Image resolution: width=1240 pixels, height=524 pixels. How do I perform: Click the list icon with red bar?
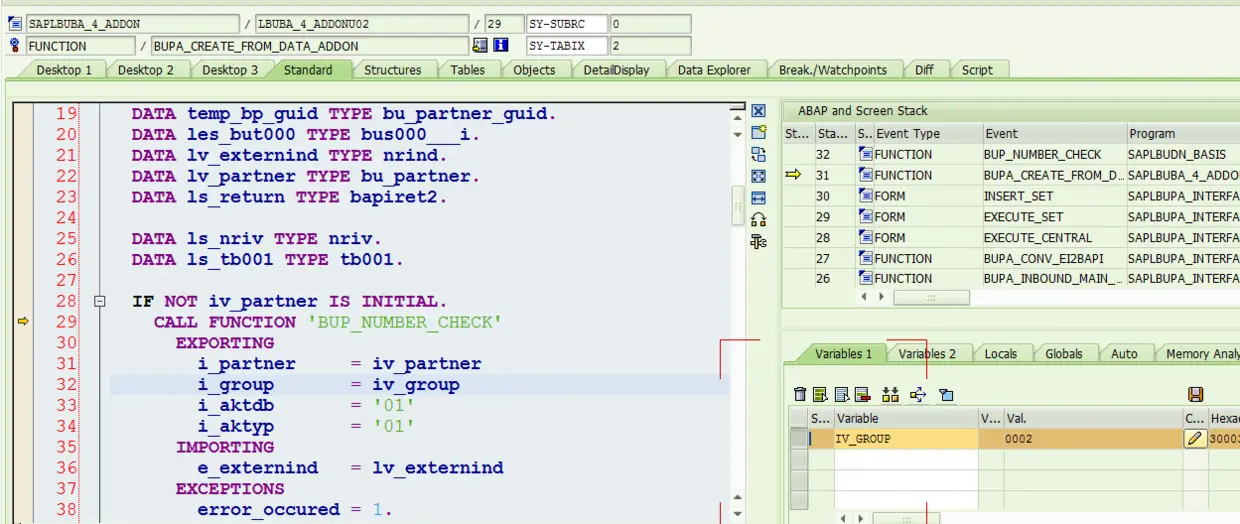click(862, 394)
